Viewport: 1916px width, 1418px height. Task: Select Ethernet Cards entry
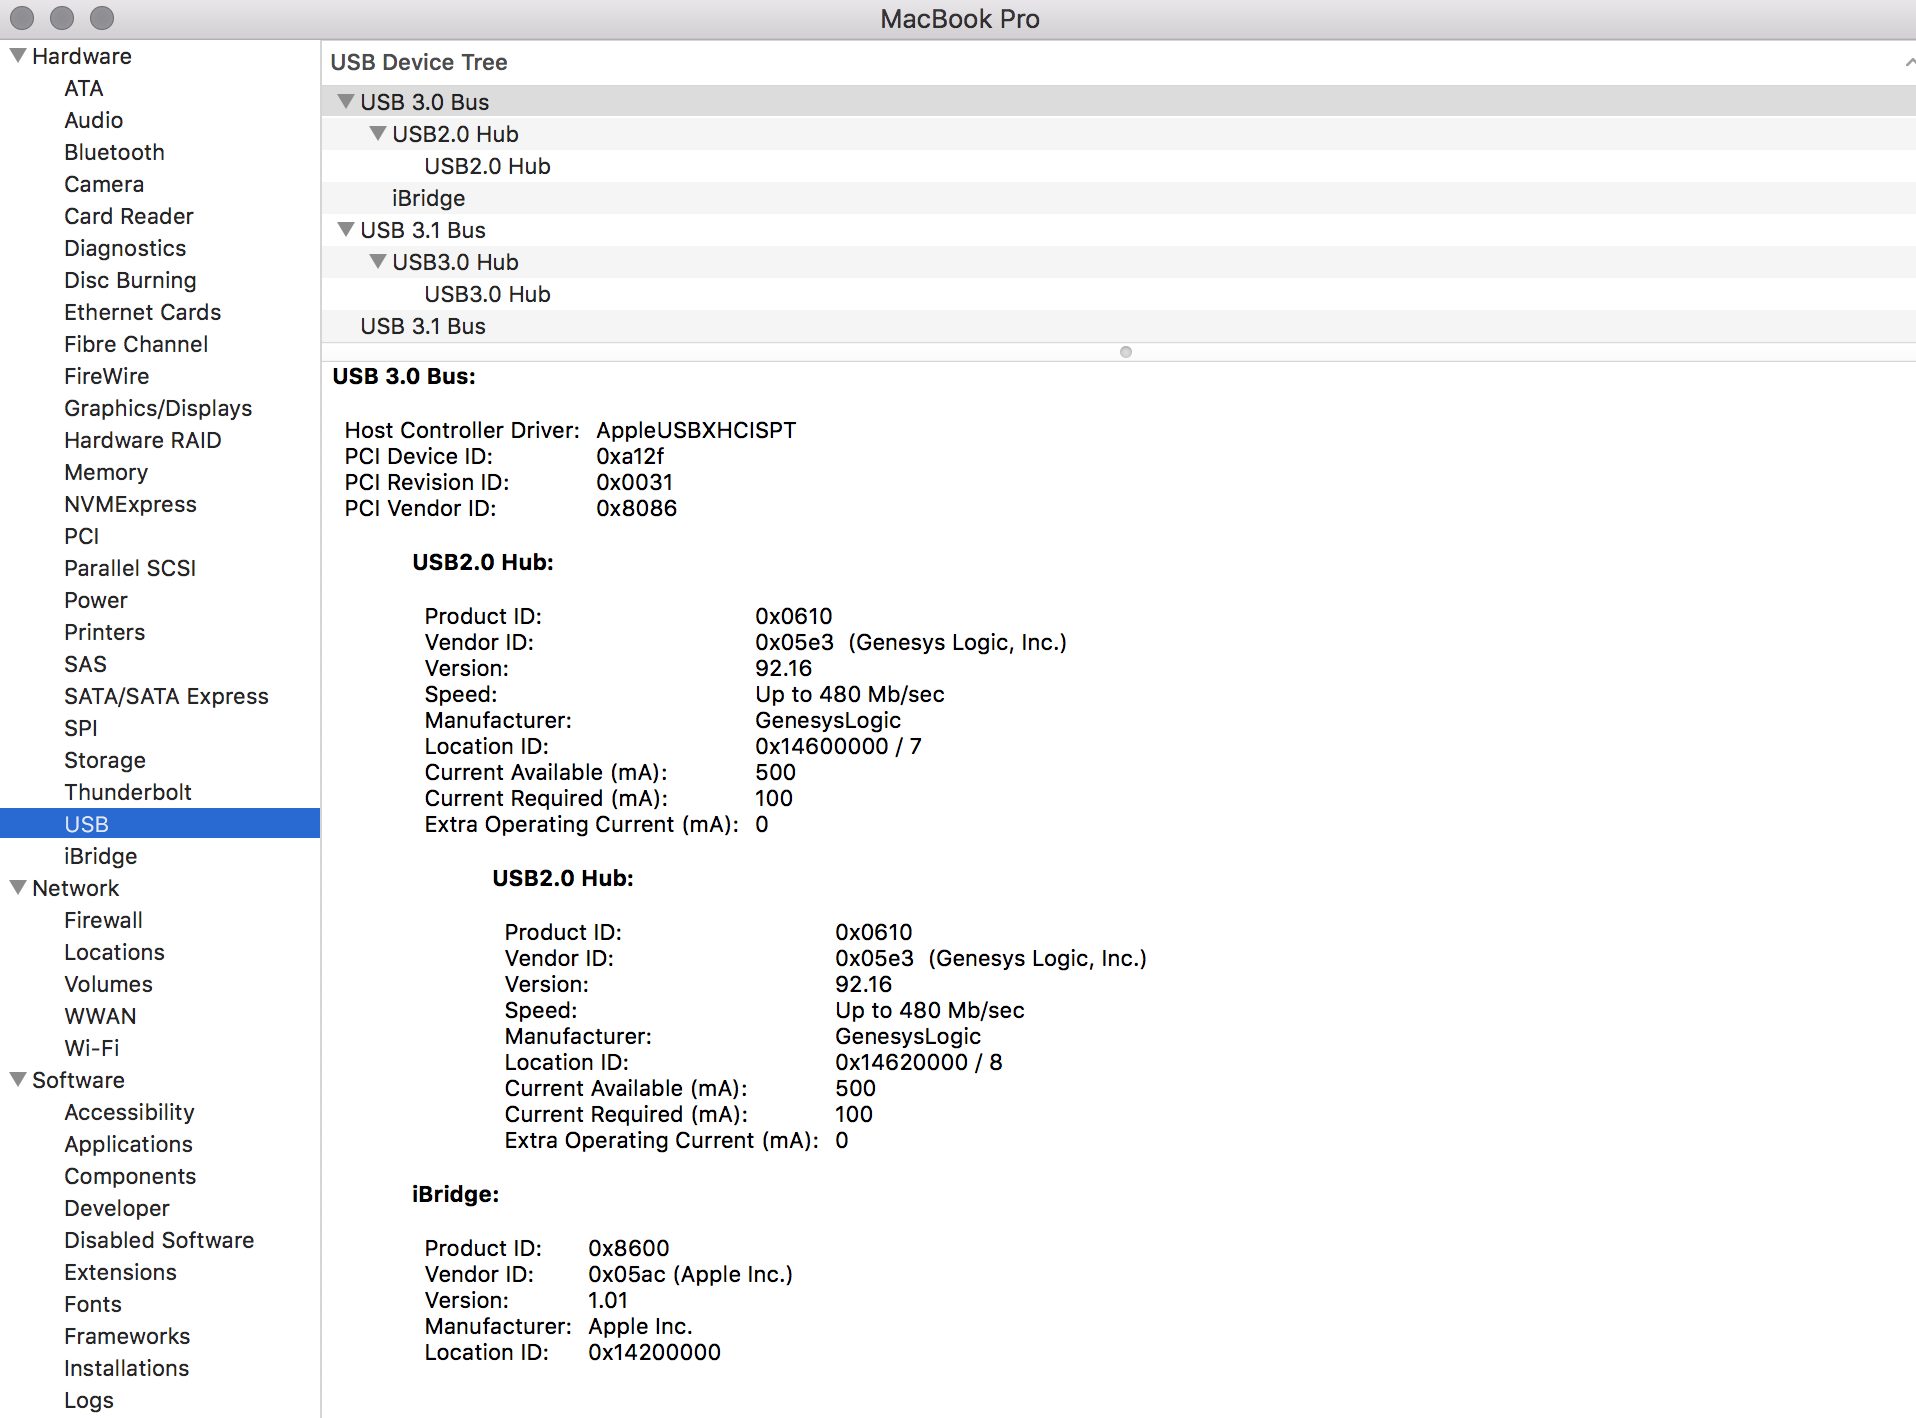pos(143,312)
